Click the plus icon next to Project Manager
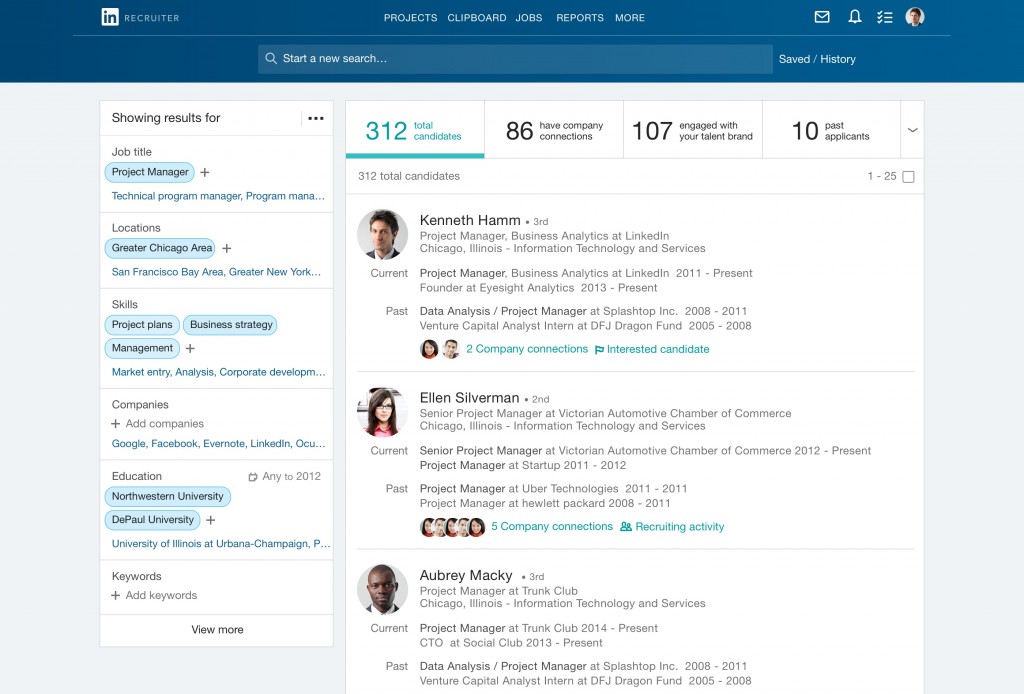The image size is (1024, 694). click(x=205, y=172)
